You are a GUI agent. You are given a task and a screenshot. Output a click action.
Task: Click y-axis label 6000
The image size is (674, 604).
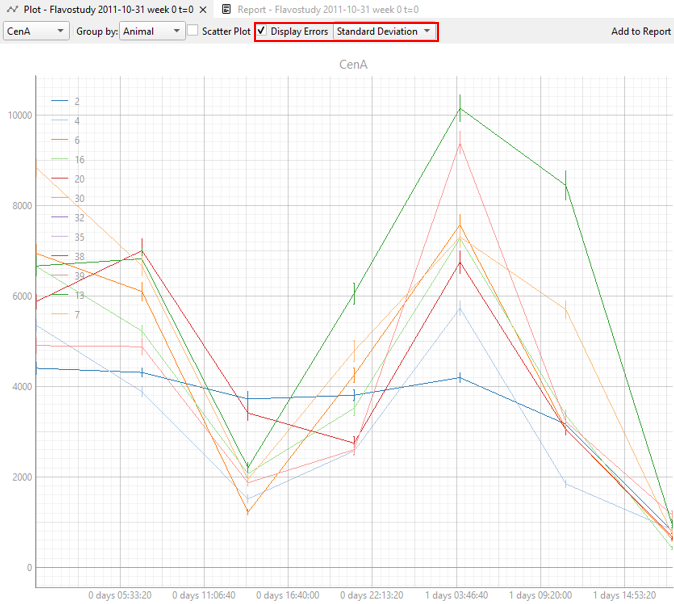(22, 296)
